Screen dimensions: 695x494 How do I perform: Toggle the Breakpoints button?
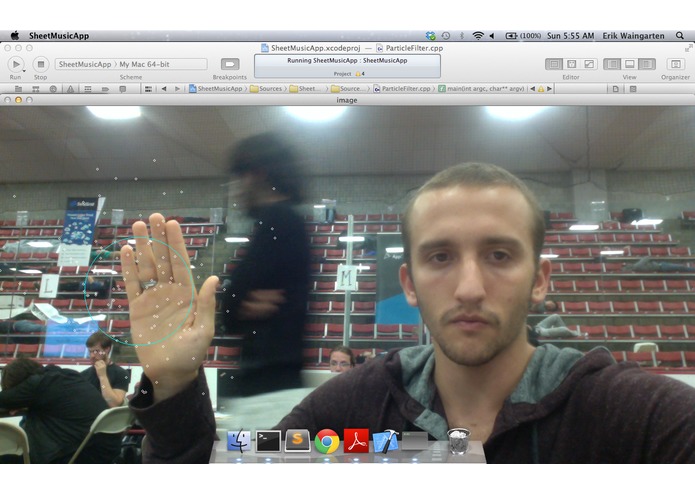(x=230, y=64)
